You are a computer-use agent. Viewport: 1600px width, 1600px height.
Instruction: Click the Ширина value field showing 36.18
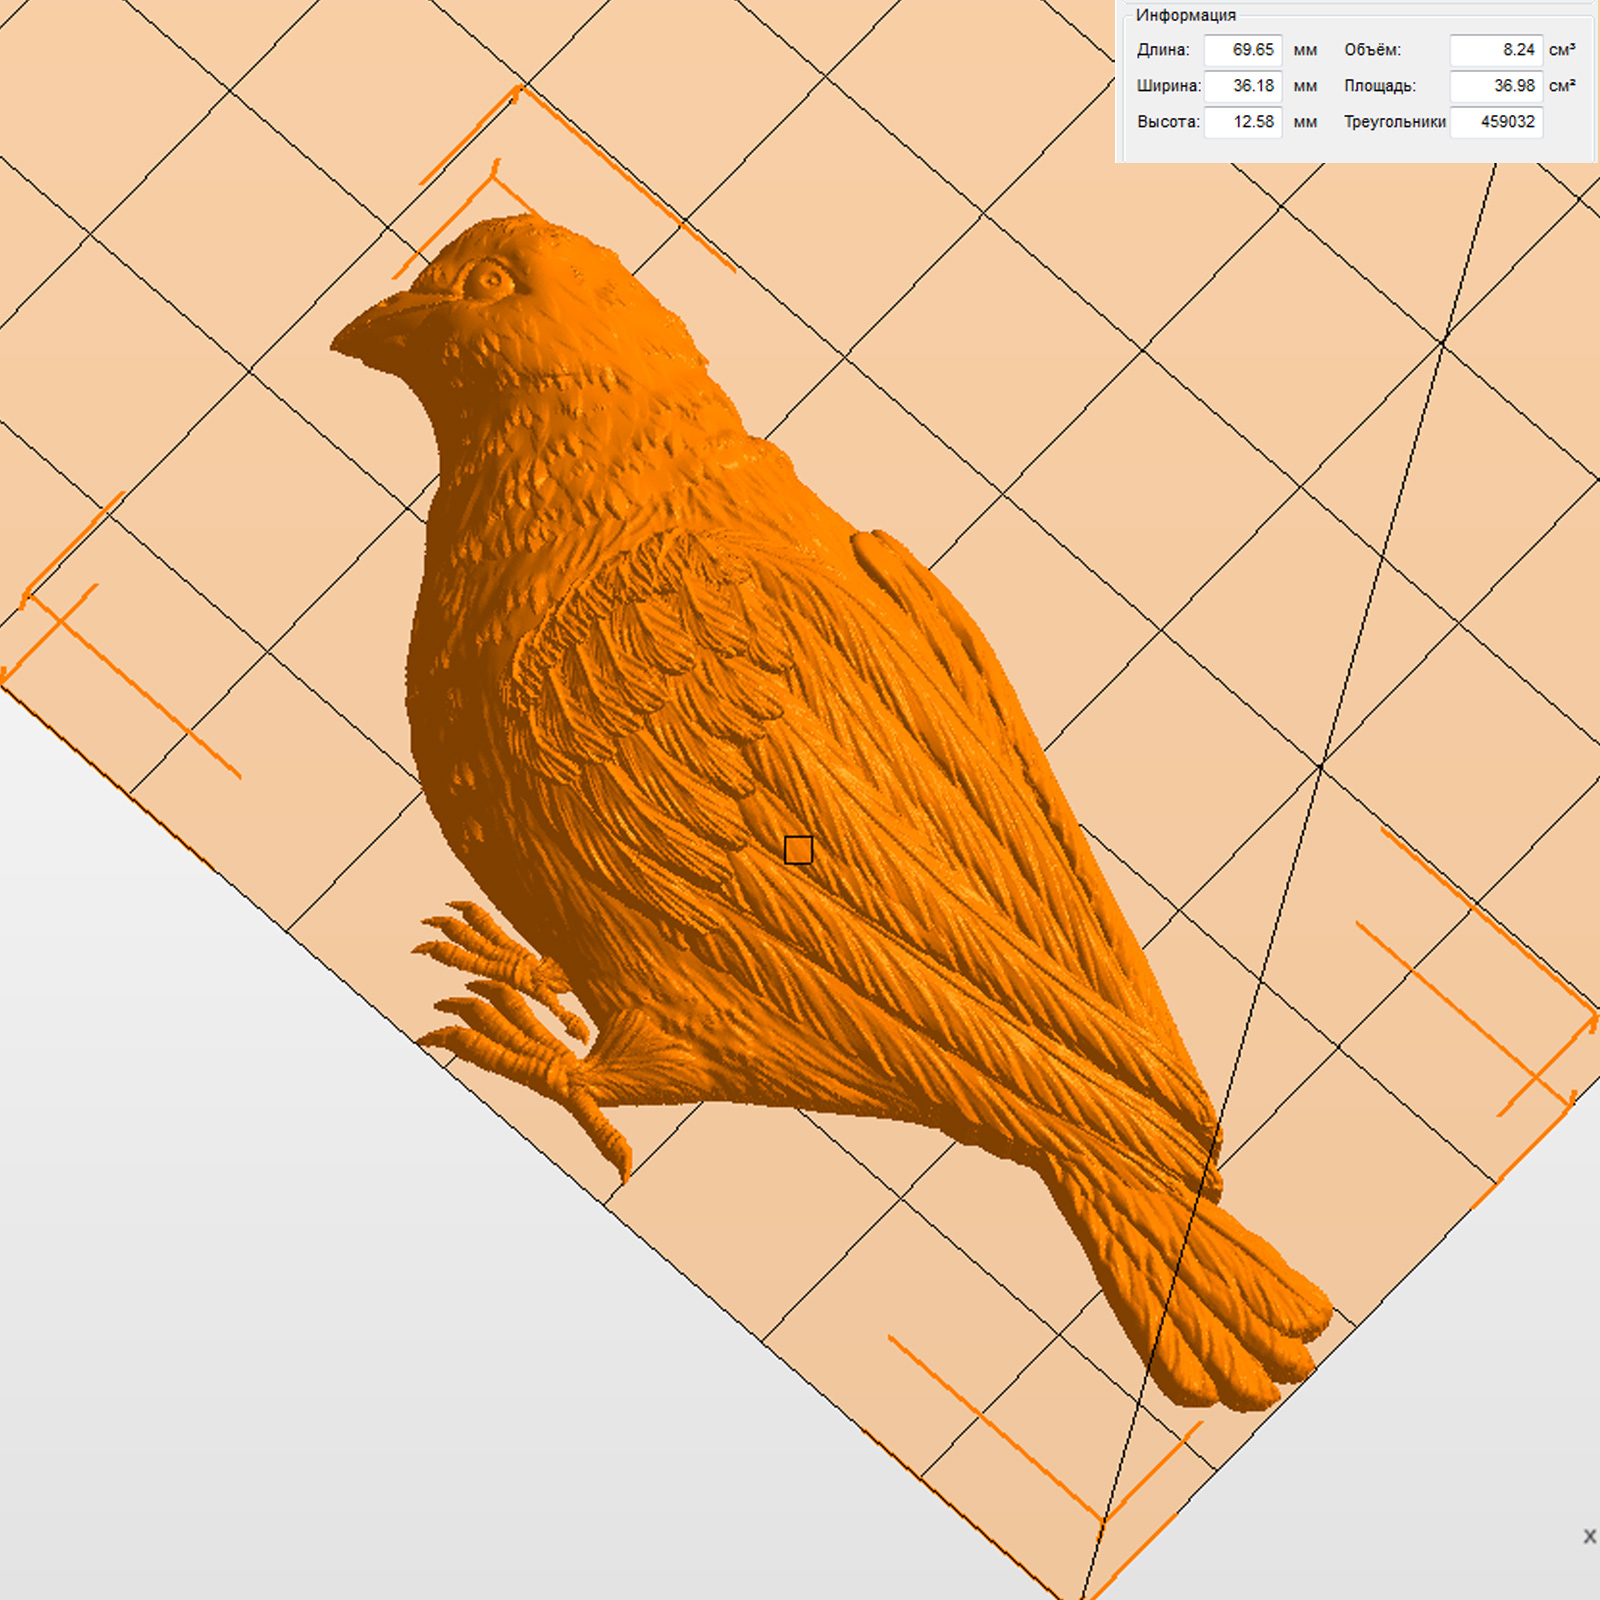pyautogui.click(x=1243, y=86)
